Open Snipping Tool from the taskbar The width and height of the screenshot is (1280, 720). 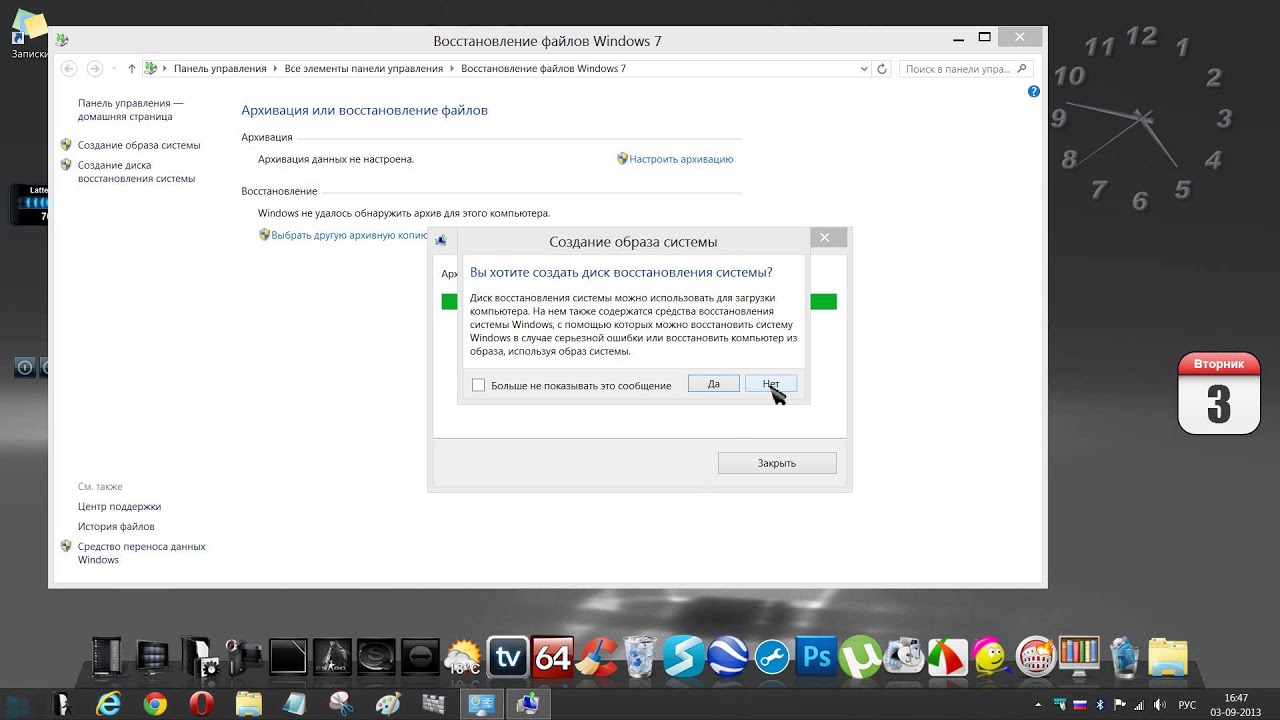tap(341, 704)
